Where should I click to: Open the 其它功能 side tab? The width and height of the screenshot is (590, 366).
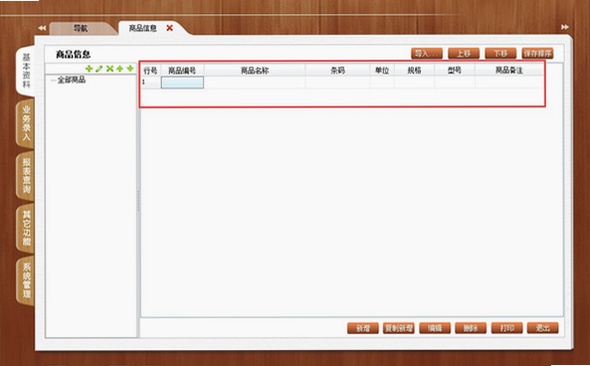click(x=26, y=228)
